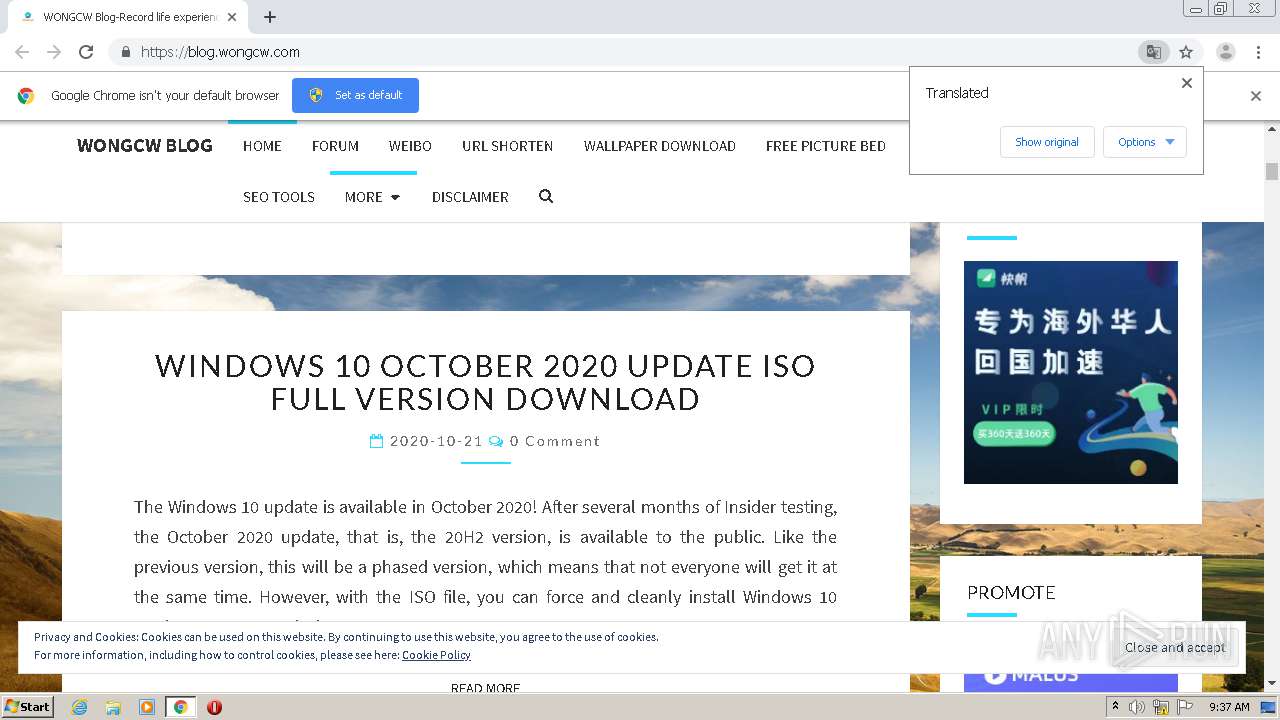Image resolution: width=1280 pixels, height=720 pixels.
Task: Open URL SHORTEN menu item
Action: [507, 146]
